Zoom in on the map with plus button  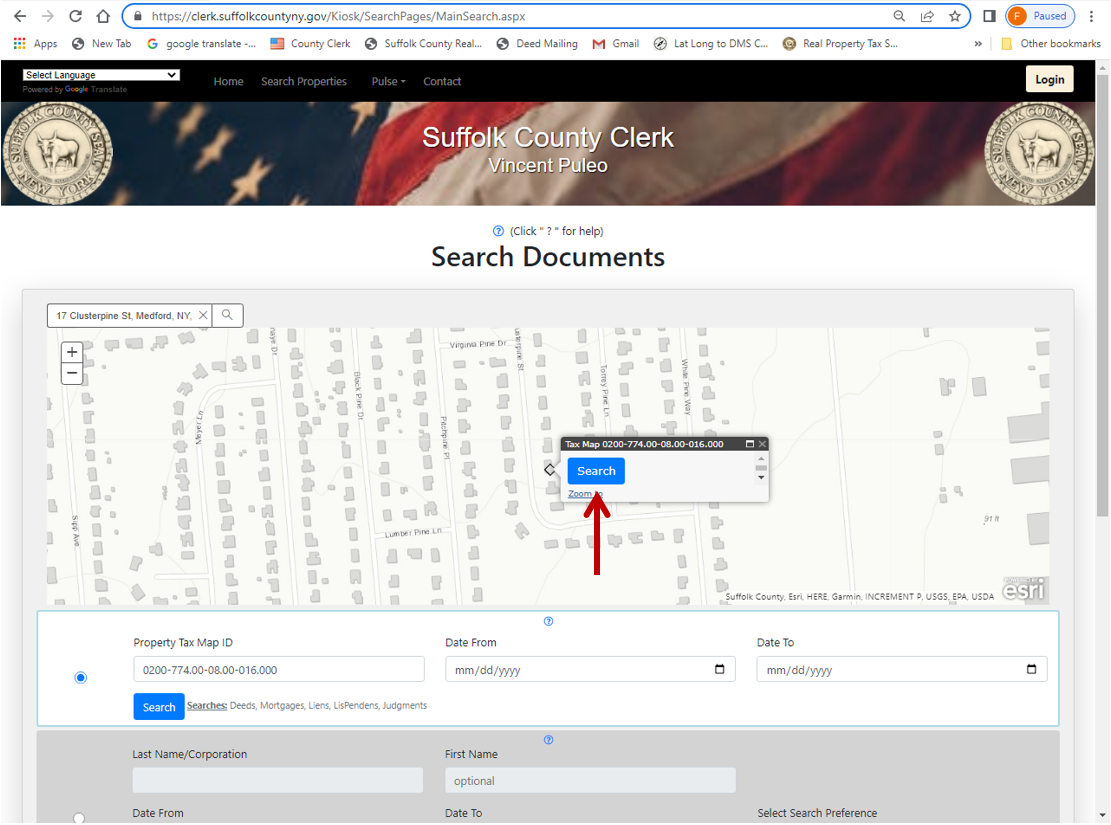click(72, 352)
